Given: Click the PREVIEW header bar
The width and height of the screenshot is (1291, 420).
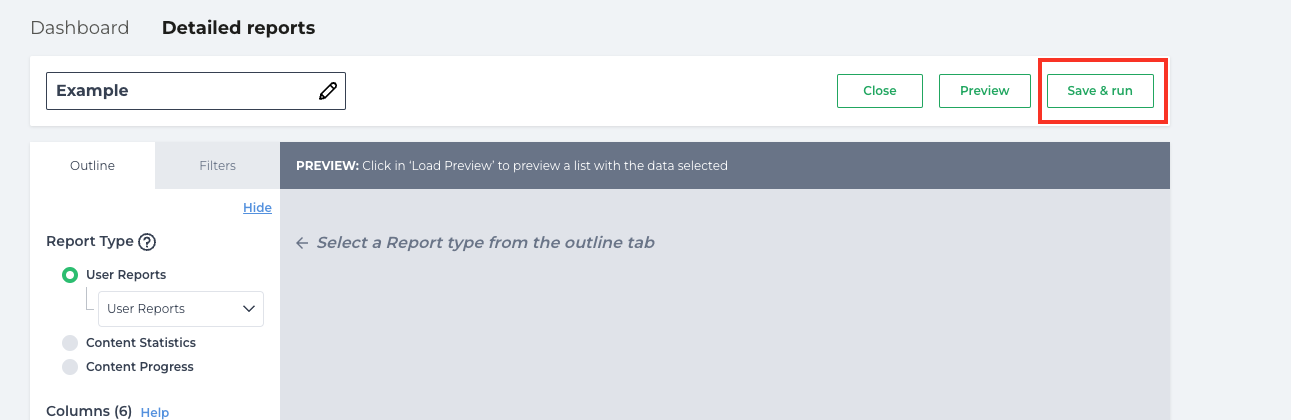Looking at the screenshot, I should pyautogui.click(x=725, y=165).
